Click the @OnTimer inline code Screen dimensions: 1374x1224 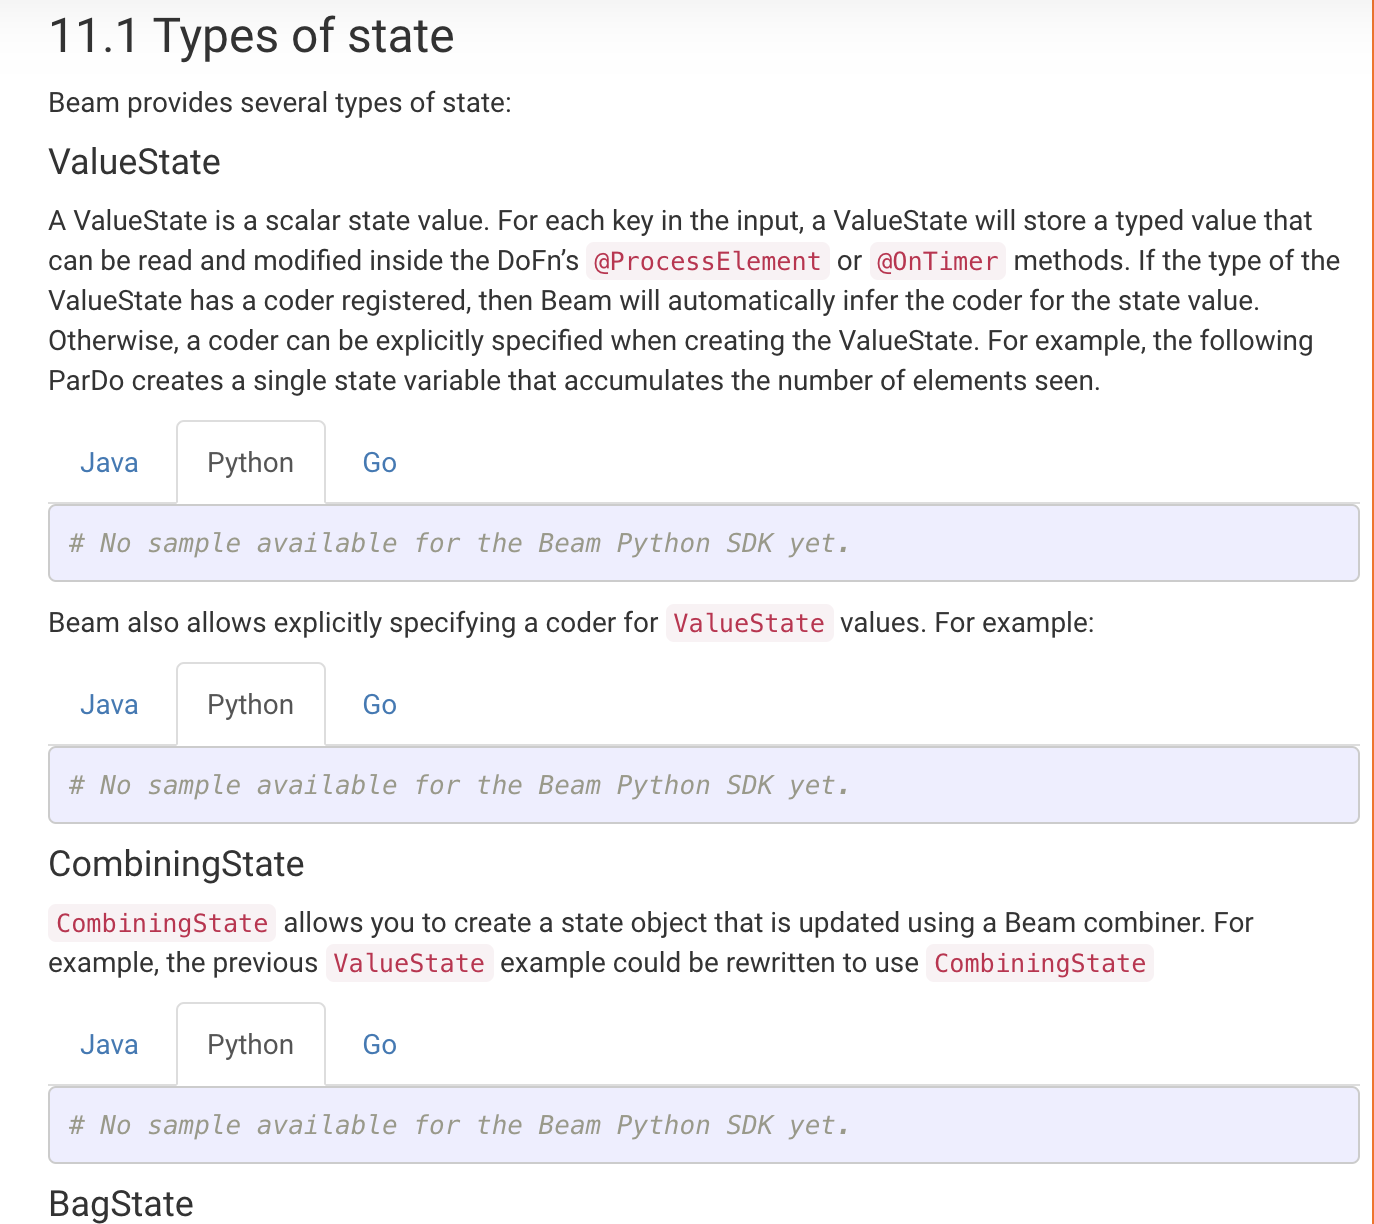[937, 261]
